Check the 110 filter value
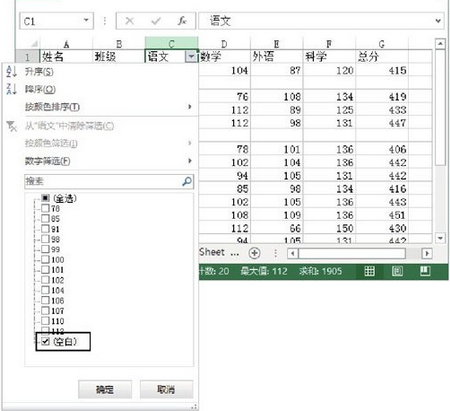 (x=45, y=321)
